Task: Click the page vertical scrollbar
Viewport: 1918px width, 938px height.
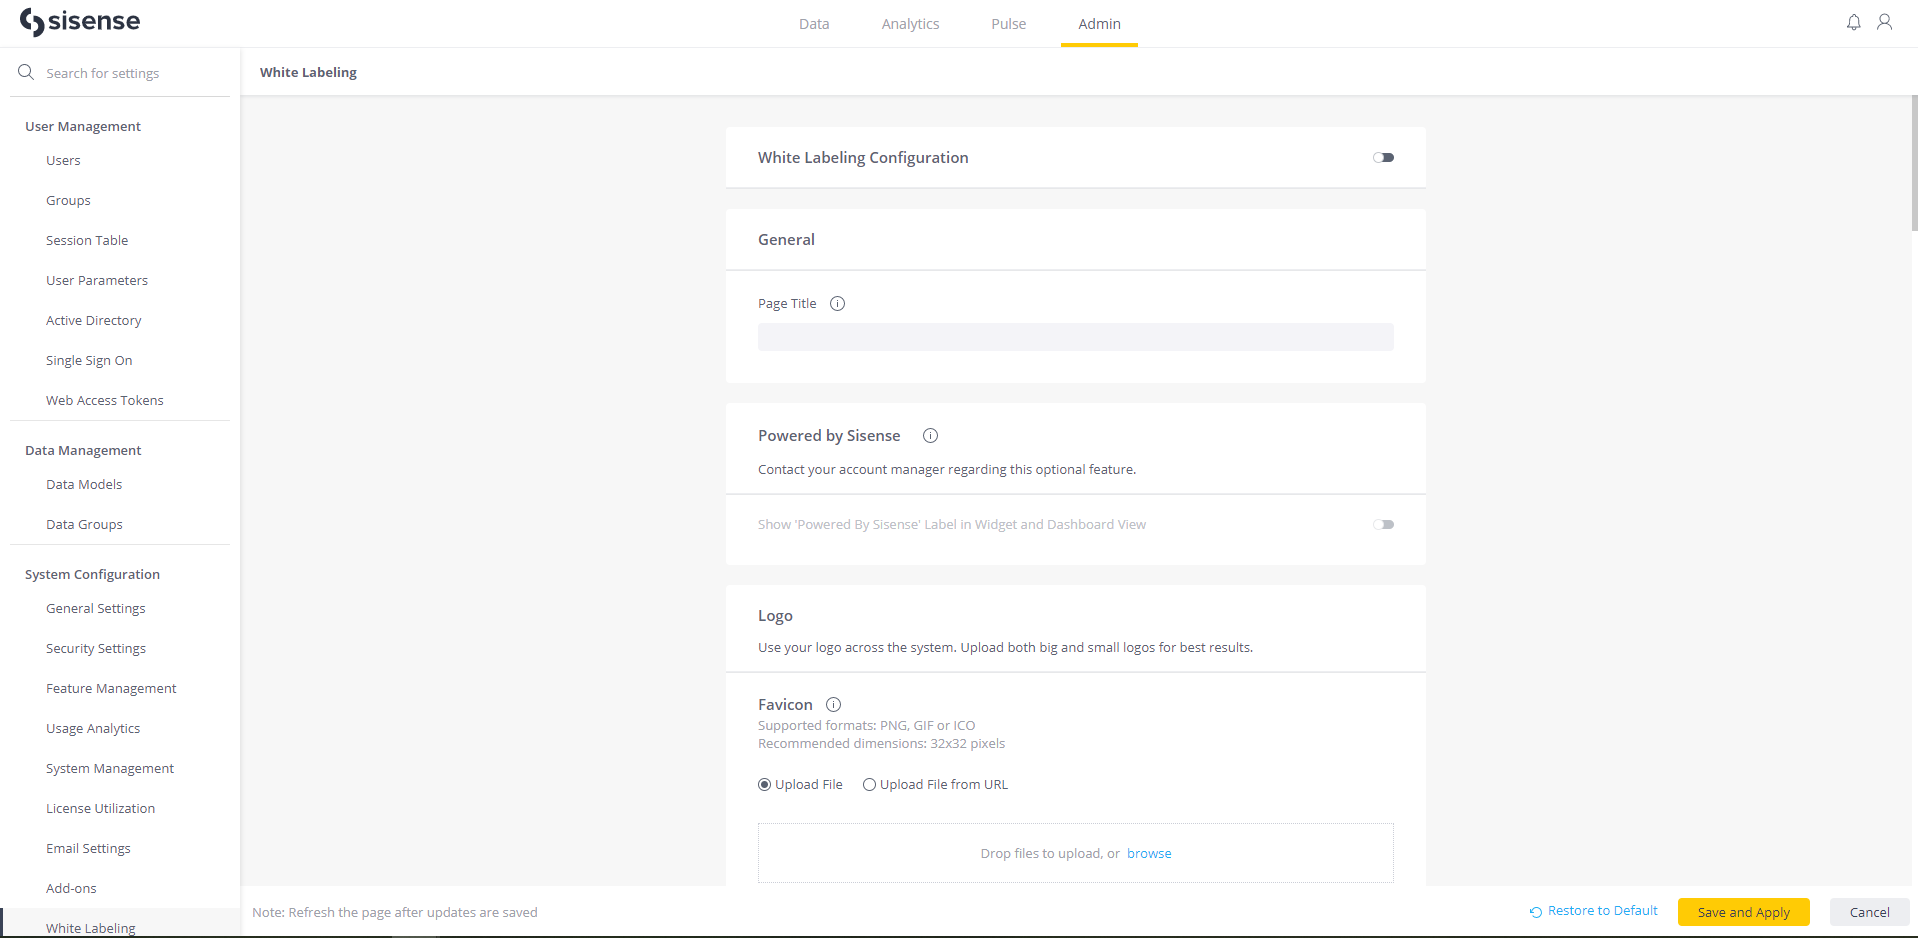Action: tap(1914, 163)
